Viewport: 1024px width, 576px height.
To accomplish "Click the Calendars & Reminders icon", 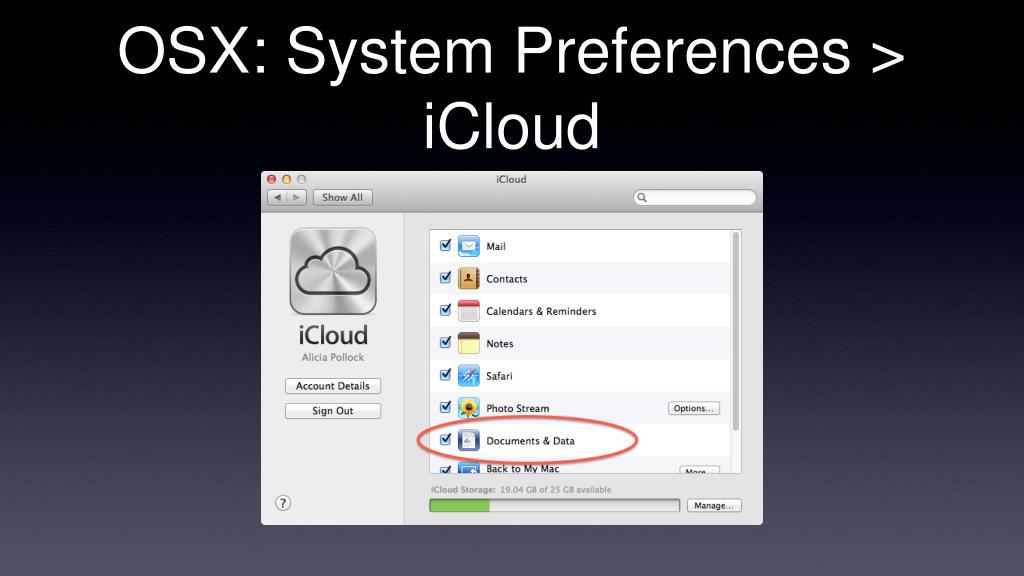I will point(468,311).
